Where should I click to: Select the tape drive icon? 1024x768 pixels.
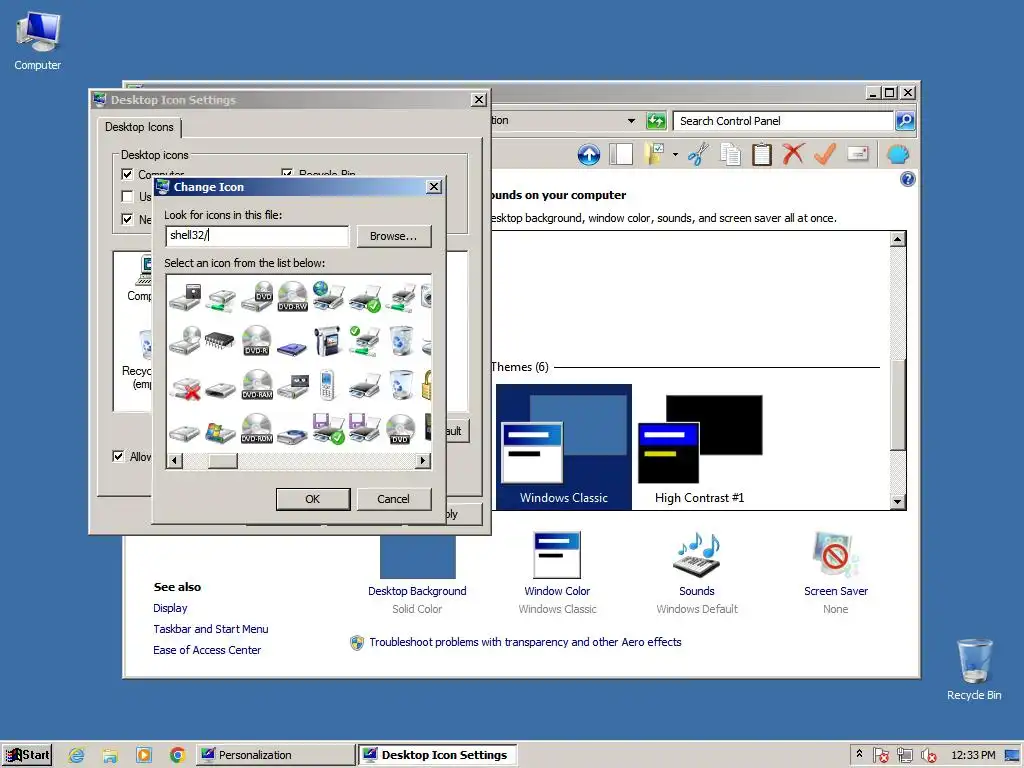pos(292,387)
